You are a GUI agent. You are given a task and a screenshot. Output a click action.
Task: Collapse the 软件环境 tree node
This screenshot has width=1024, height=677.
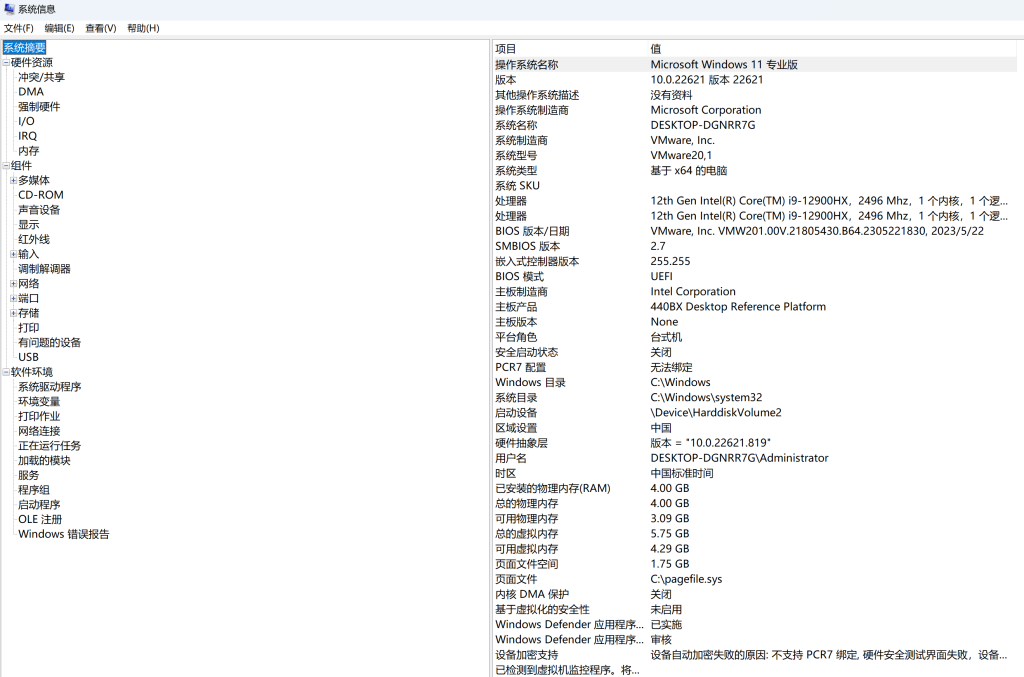tap(6, 372)
